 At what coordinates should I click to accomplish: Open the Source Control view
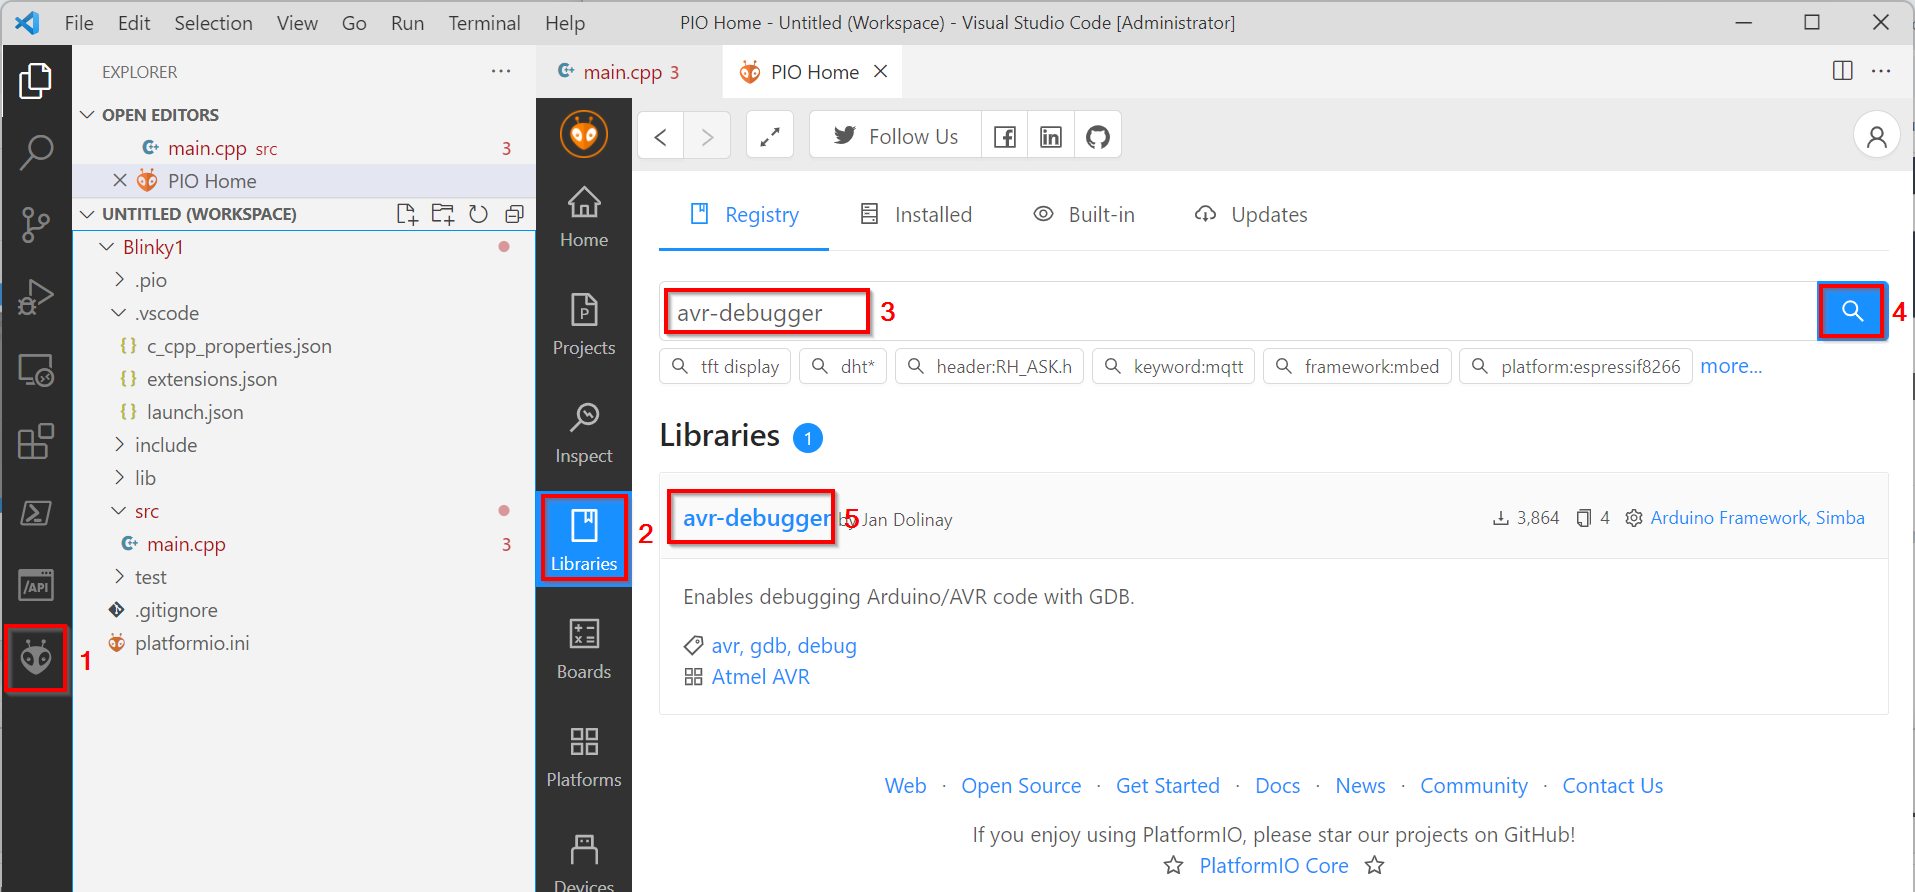[x=36, y=225]
